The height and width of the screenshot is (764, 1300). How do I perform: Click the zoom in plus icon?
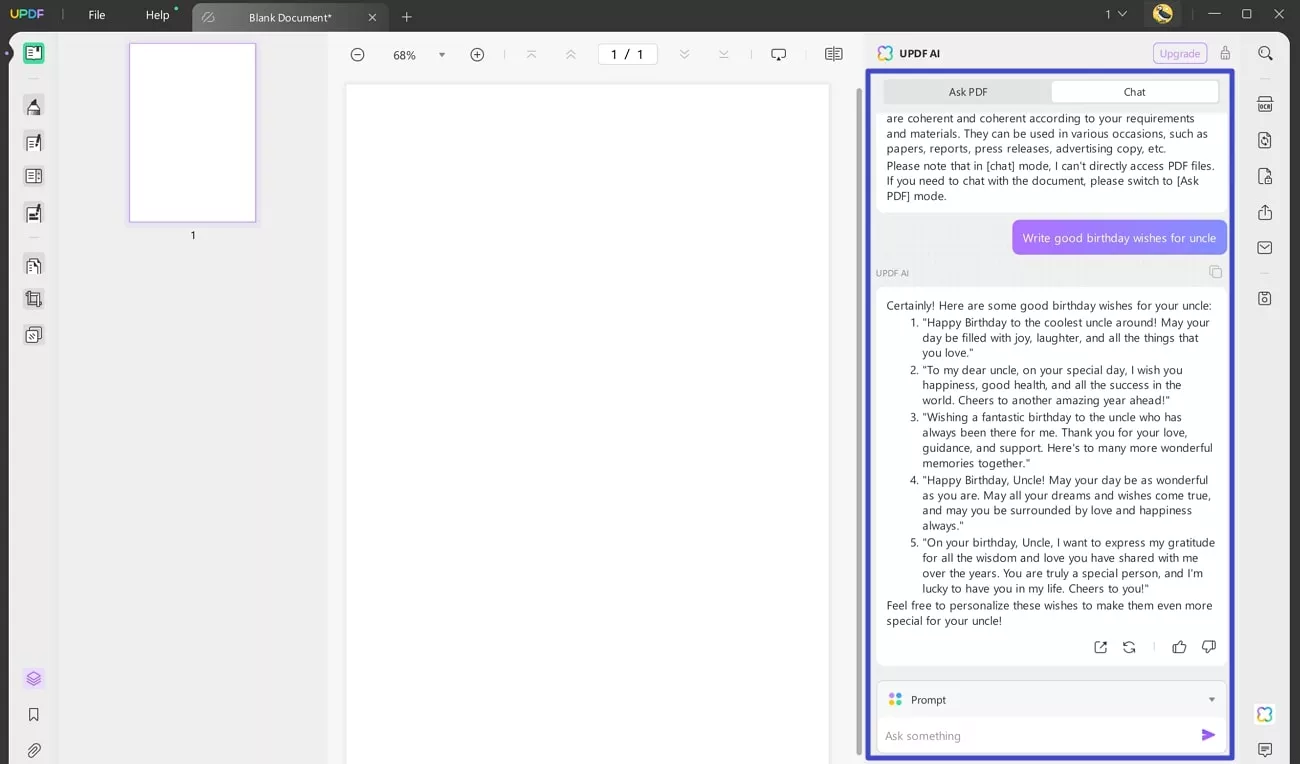click(477, 55)
